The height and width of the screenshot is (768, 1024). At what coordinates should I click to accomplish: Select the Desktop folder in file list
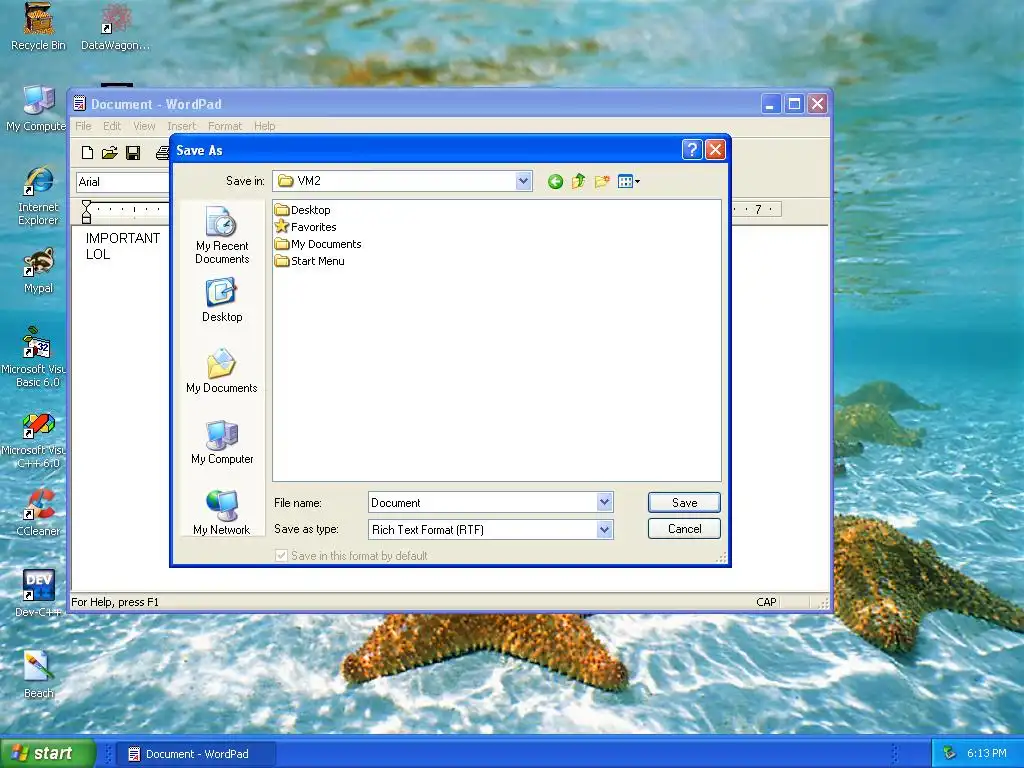[303, 210]
